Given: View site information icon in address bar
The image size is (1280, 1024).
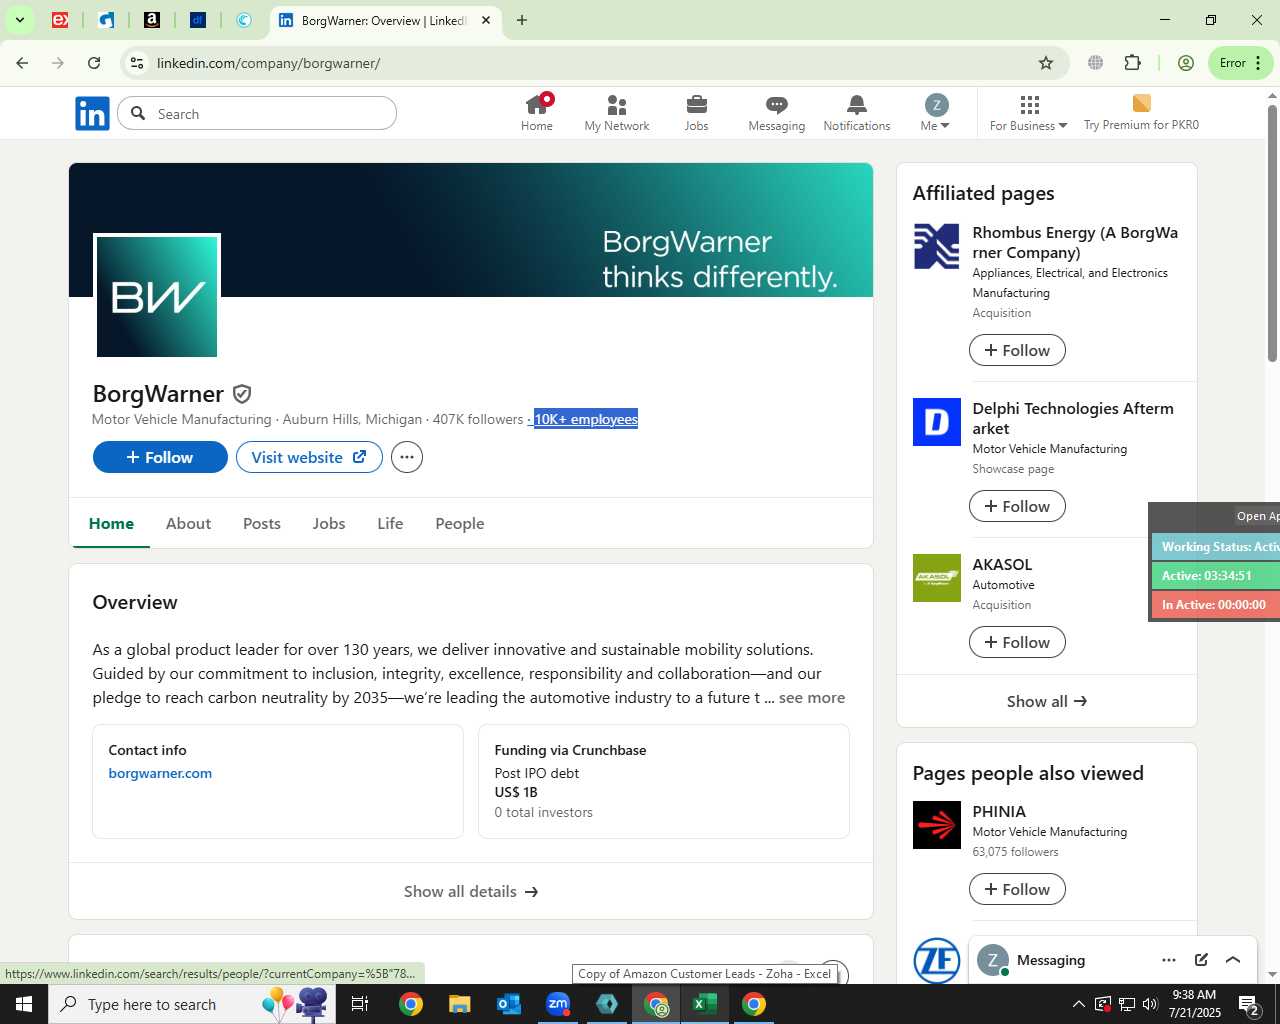Looking at the screenshot, I should pyautogui.click(x=137, y=63).
